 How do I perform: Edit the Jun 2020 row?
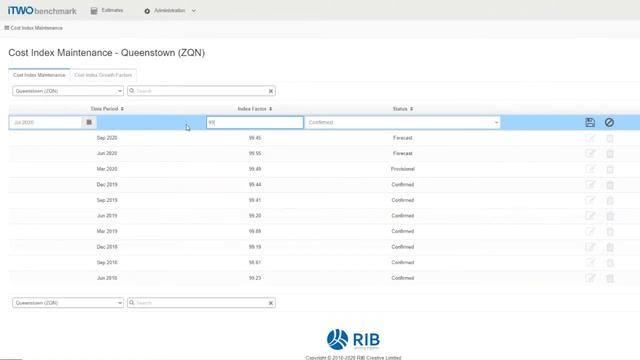tap(590, 153)
